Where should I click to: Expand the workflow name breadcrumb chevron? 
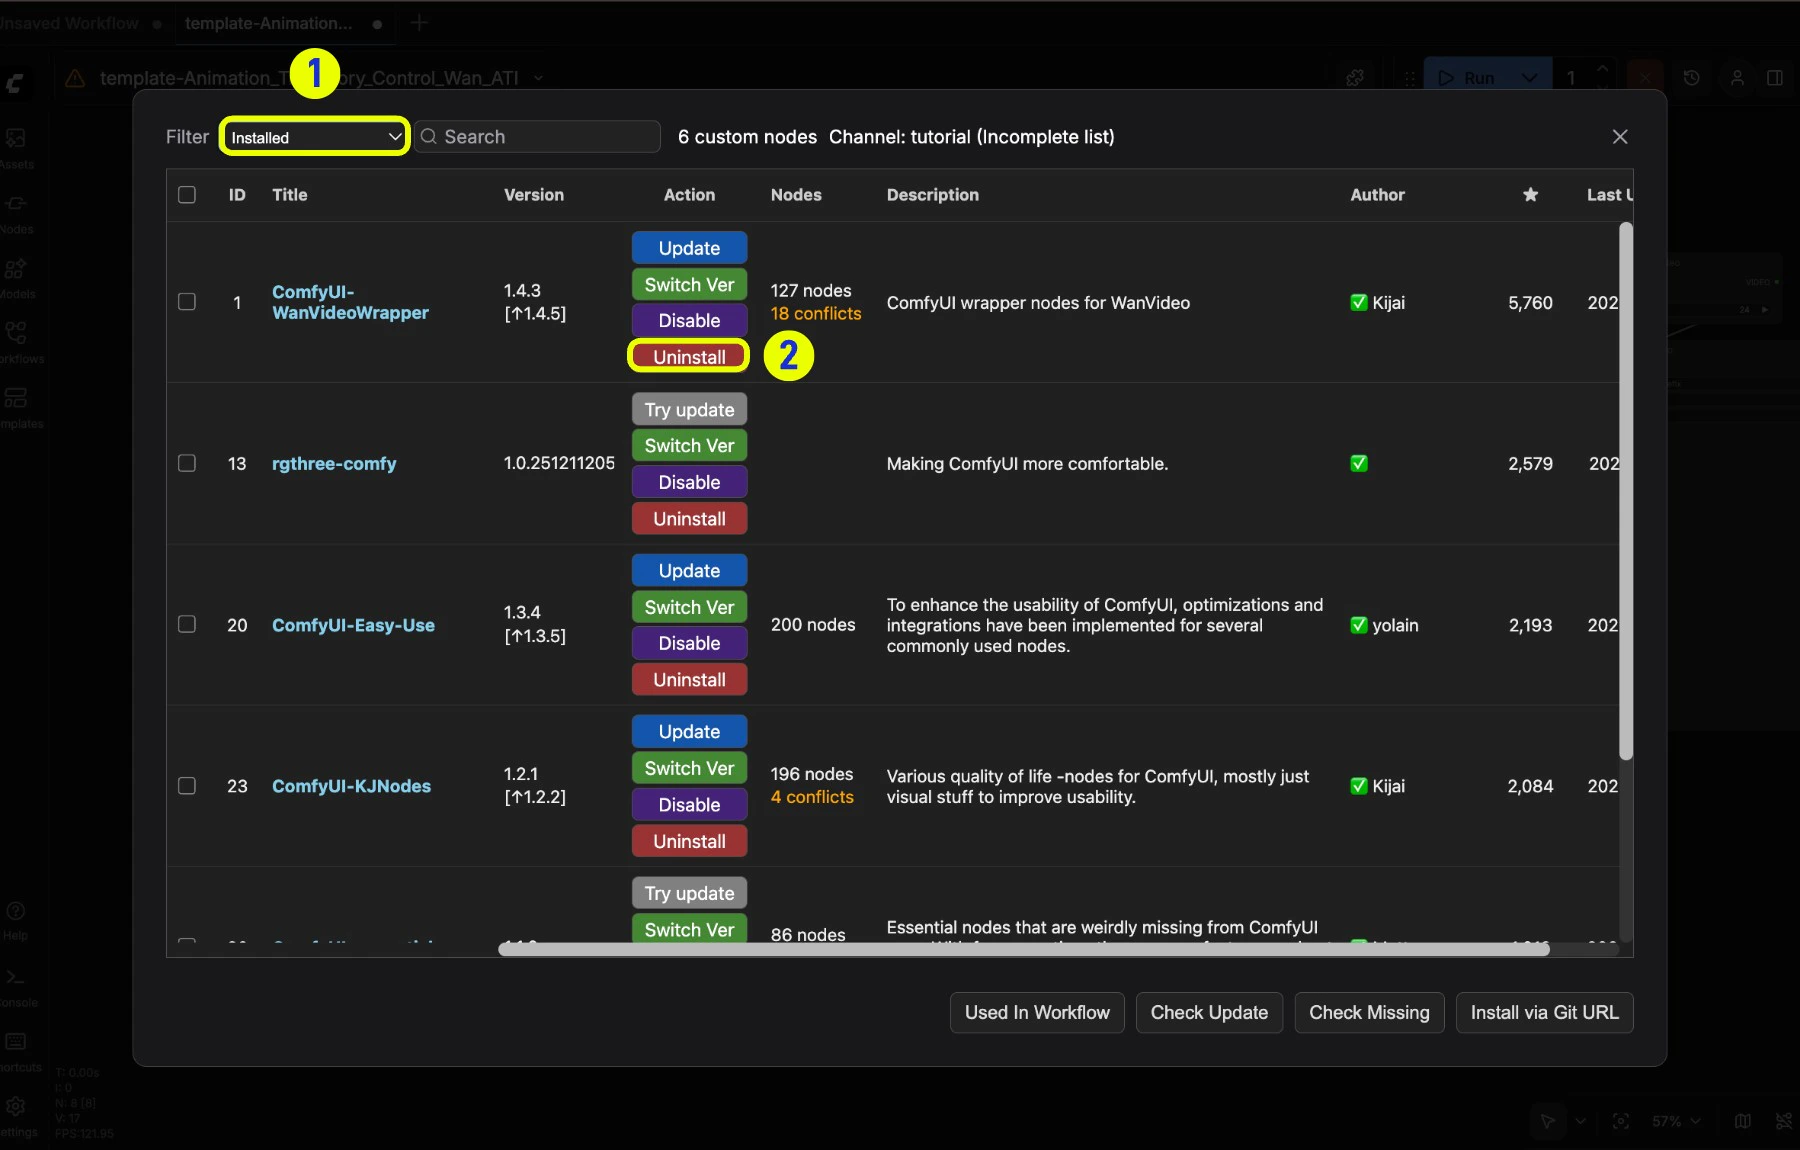pyautogui.click(x=539, y=78)
